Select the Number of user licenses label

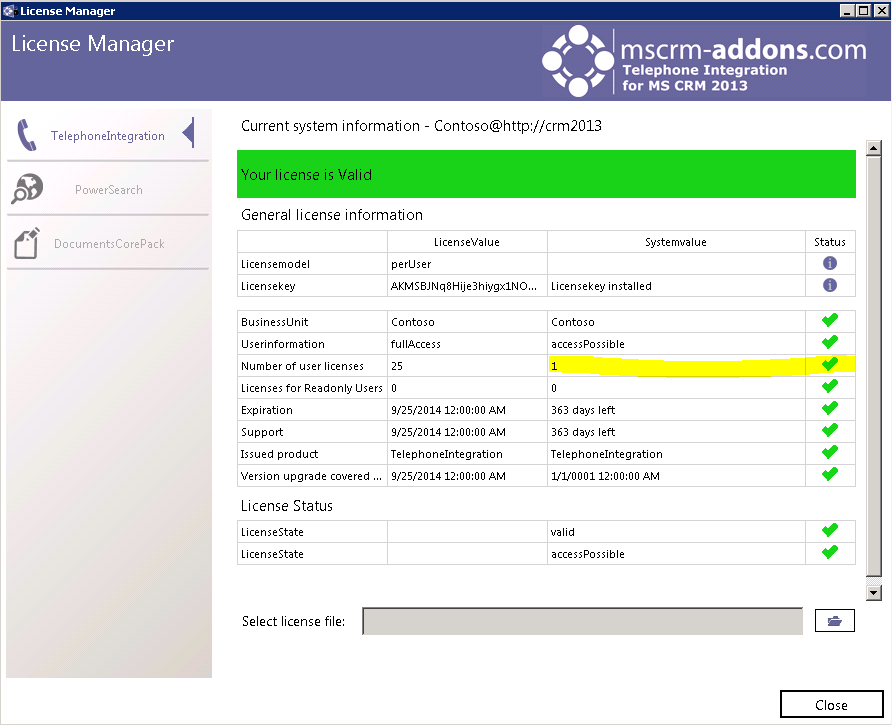click(x=302, y=366)
